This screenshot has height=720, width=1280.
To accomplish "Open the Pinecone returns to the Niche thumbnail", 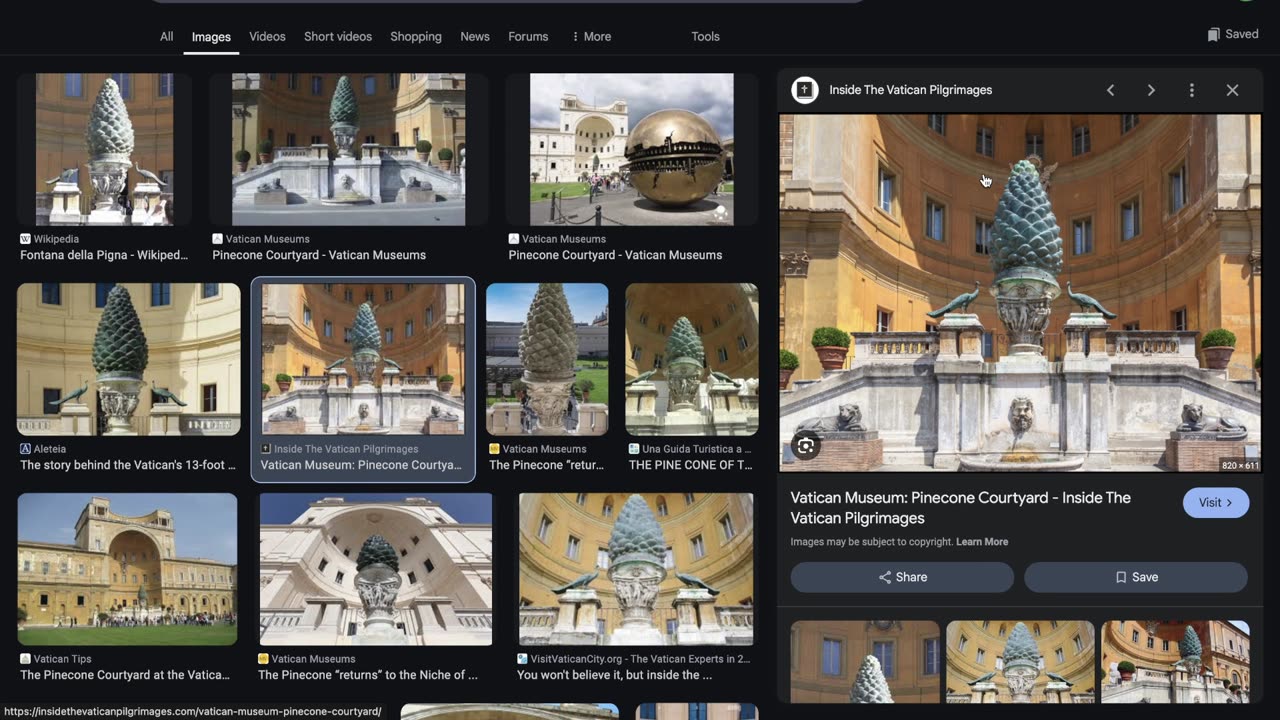I will [376, 569].
